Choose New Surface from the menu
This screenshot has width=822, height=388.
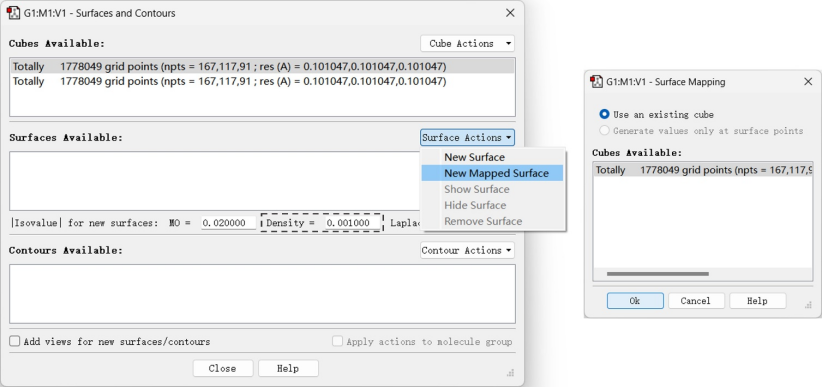click(x=474, y=157)
